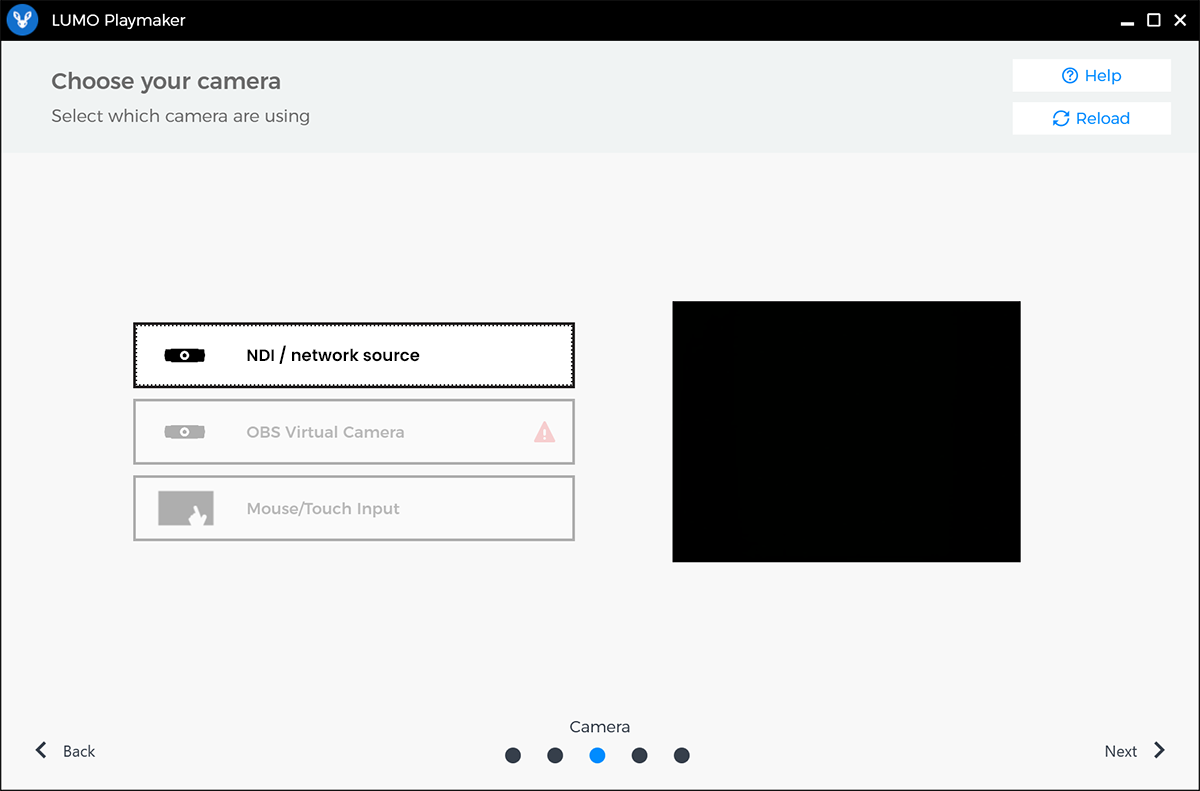
Task: Click the NDI network camera icon
Action: pyautogui.click(x=185, y=356)
